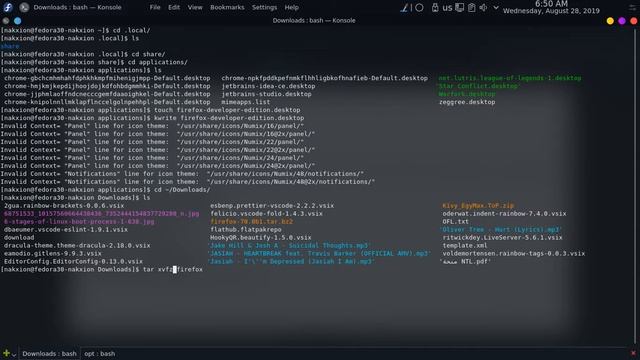Click the 'download' entry in Downloads listing
The height and width of the screenshot is (360, 640).
19,238
